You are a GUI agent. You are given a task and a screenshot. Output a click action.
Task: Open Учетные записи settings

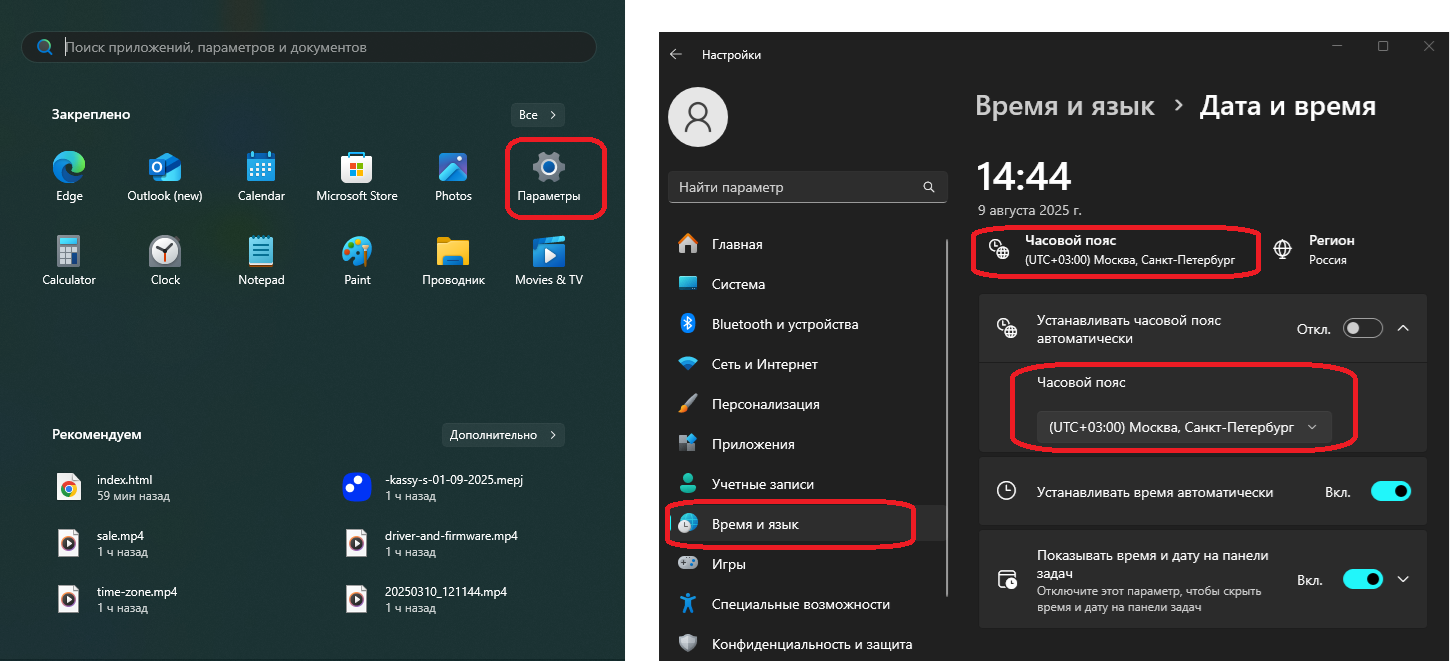[804, 484]
